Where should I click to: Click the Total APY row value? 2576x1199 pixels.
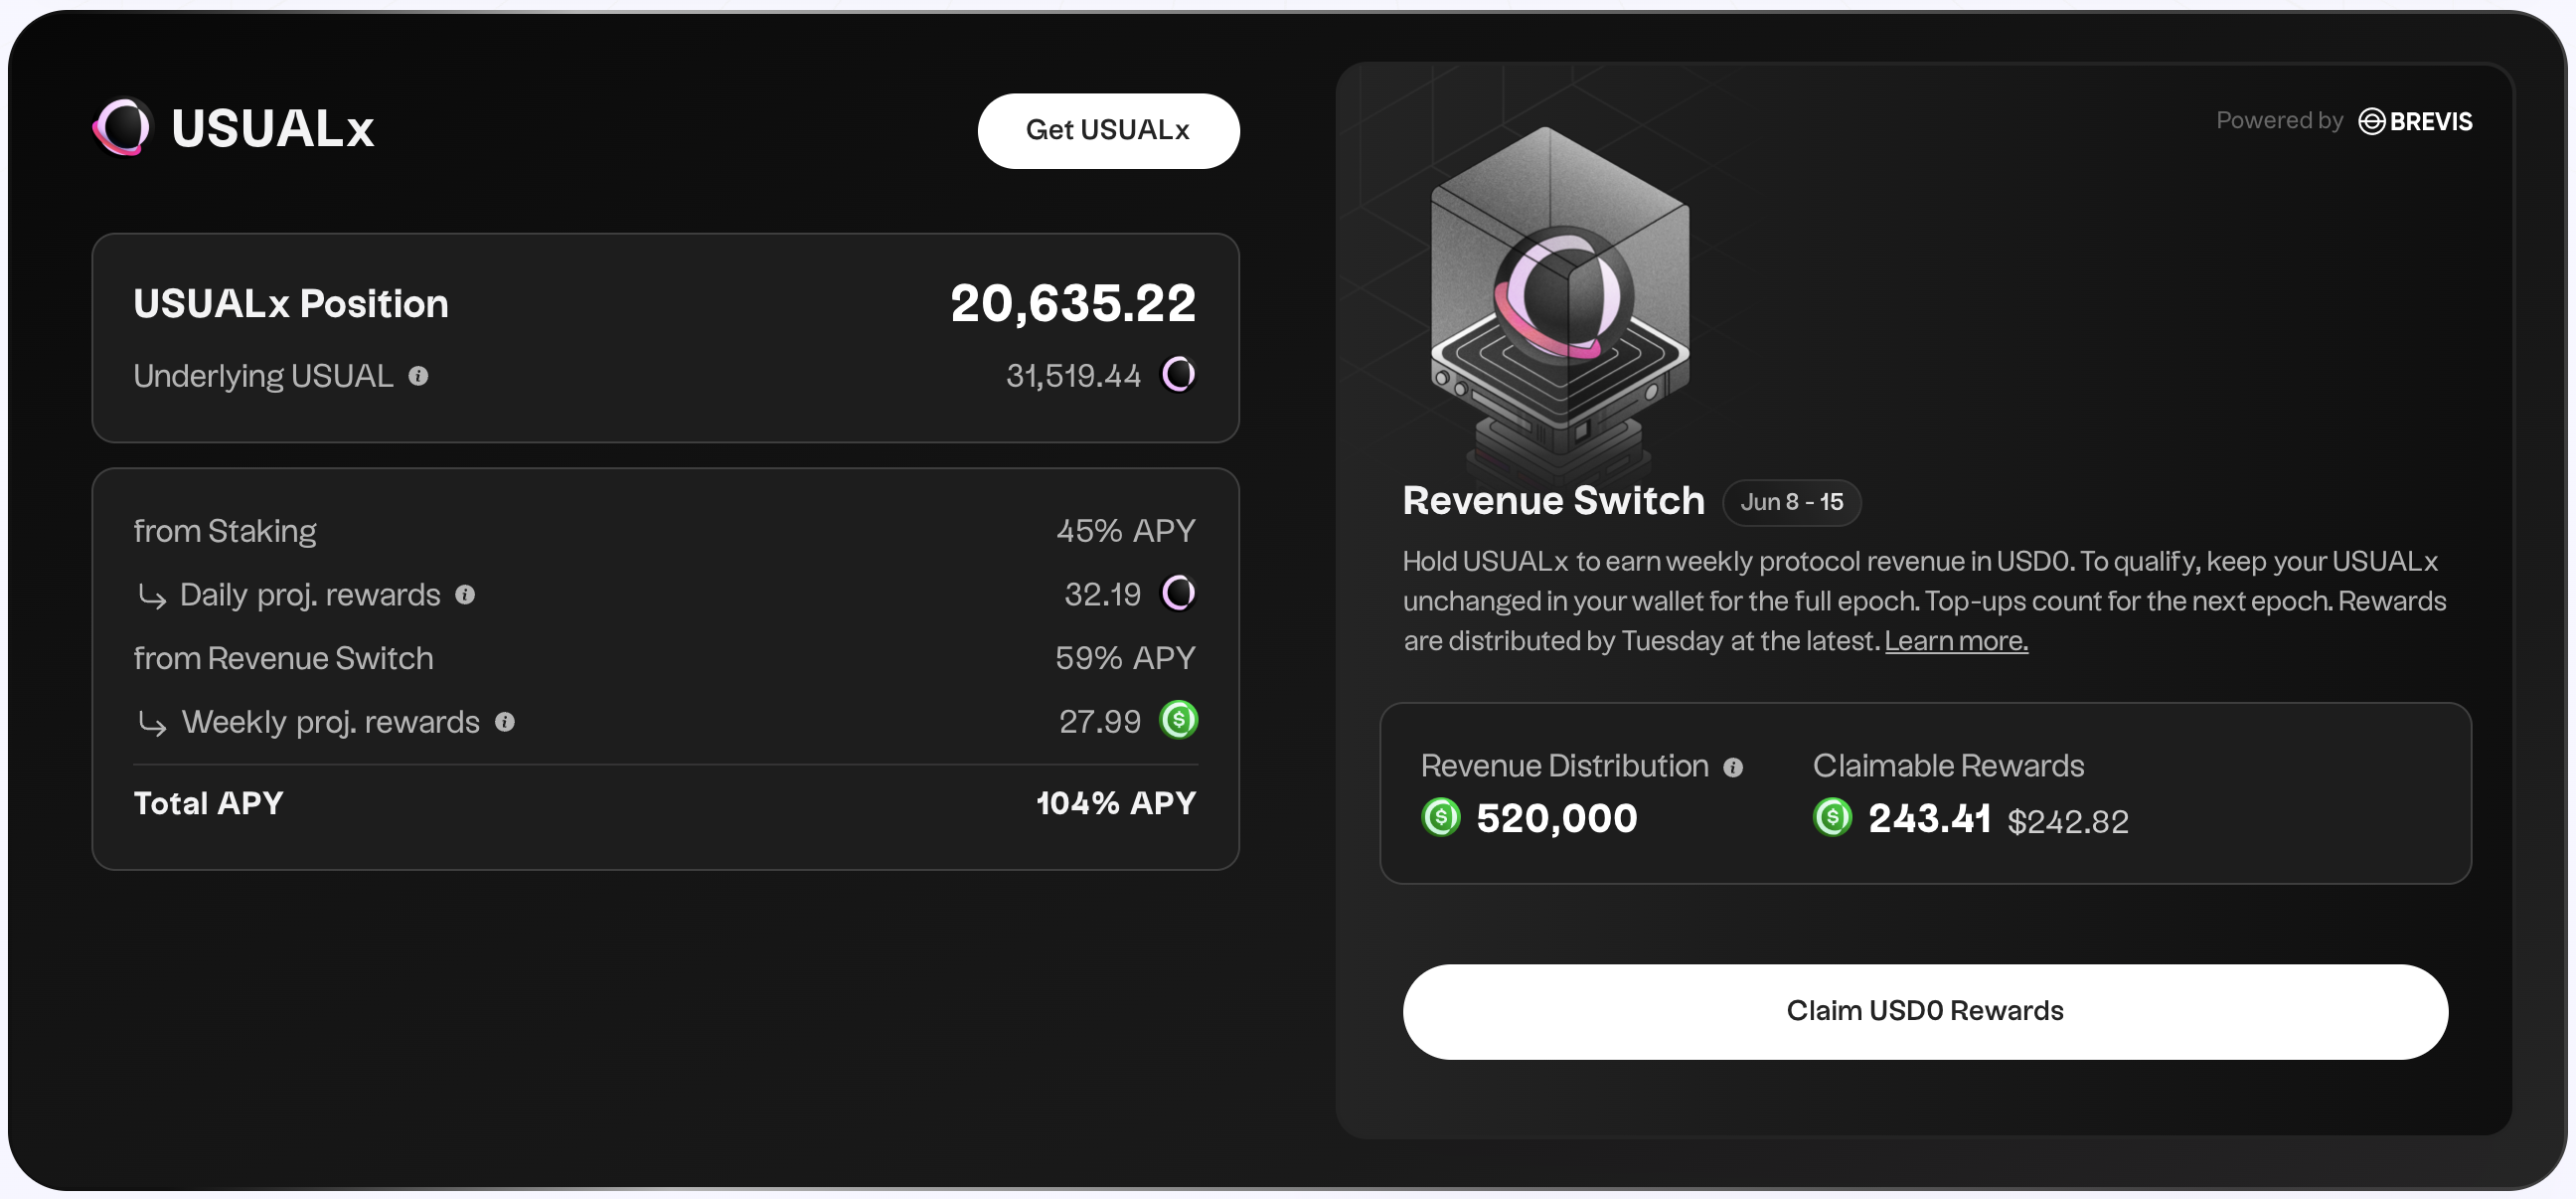[1115, 803]
